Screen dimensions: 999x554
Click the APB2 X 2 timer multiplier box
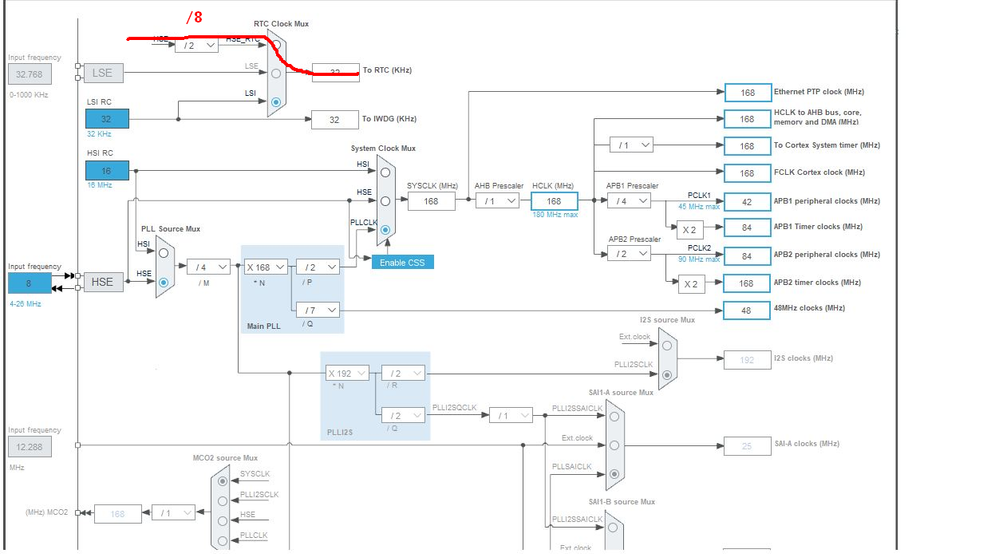point(691,284)
